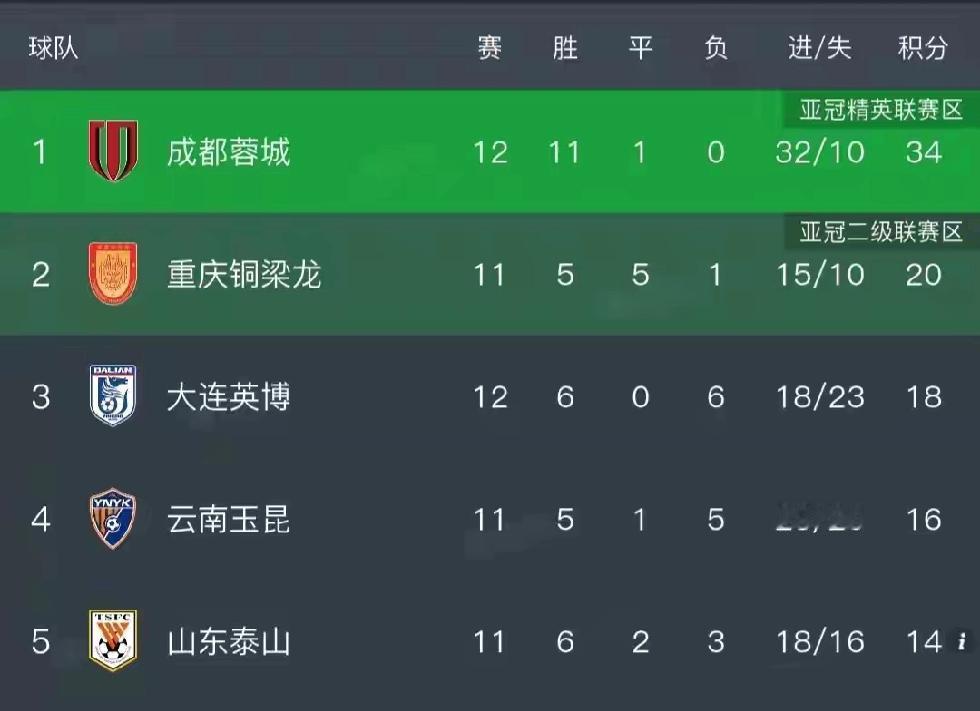Click the TSFC Shandong Taishan emblem
Screen dimensions: 980x711
pos(113,640)
